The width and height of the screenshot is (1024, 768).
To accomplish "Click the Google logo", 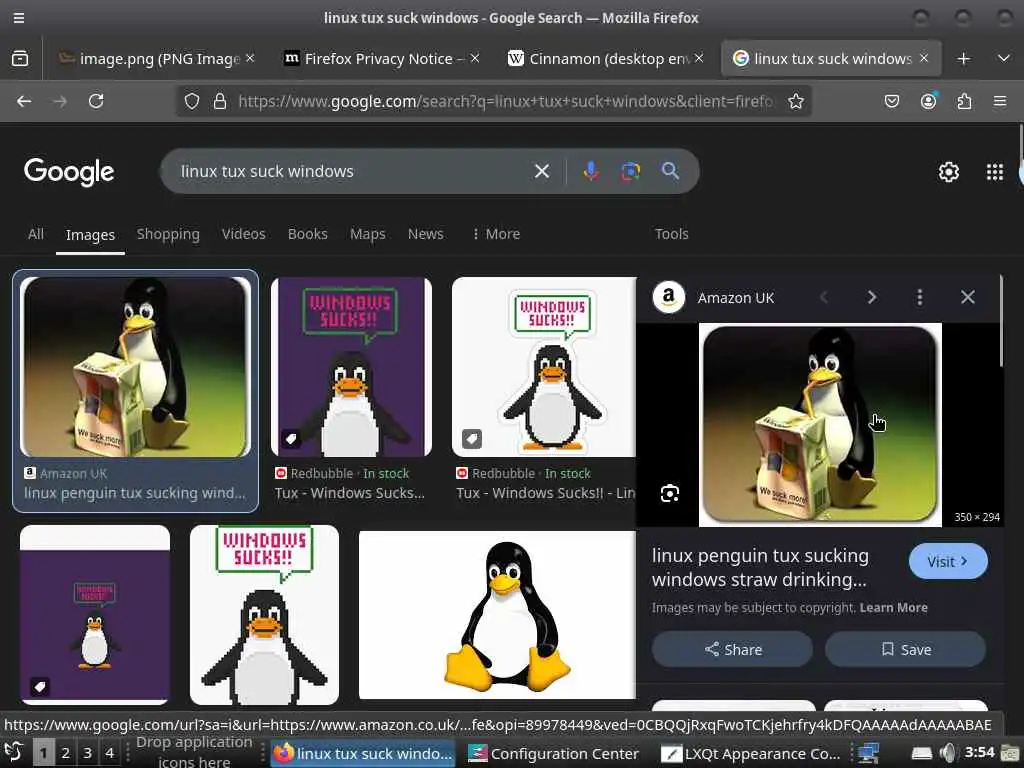I will click(x=69, y=172).
